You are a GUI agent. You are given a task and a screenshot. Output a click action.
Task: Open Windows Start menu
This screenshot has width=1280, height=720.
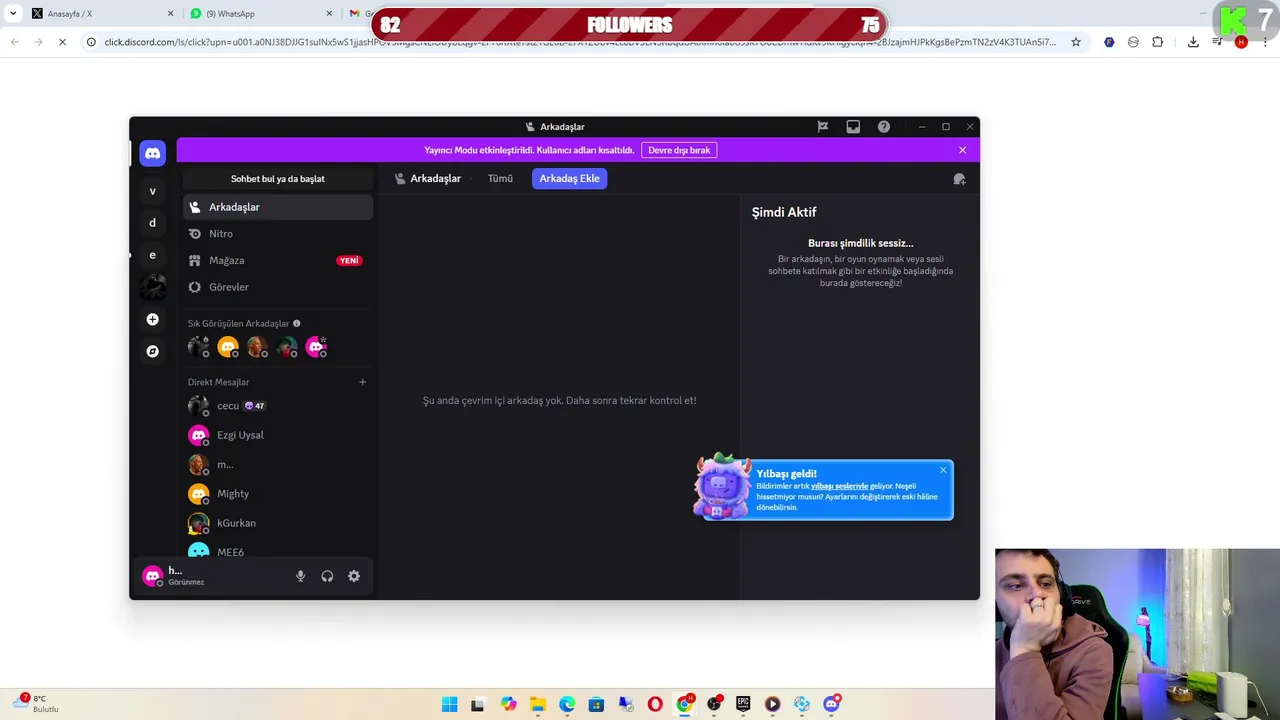tap(449, 704)
